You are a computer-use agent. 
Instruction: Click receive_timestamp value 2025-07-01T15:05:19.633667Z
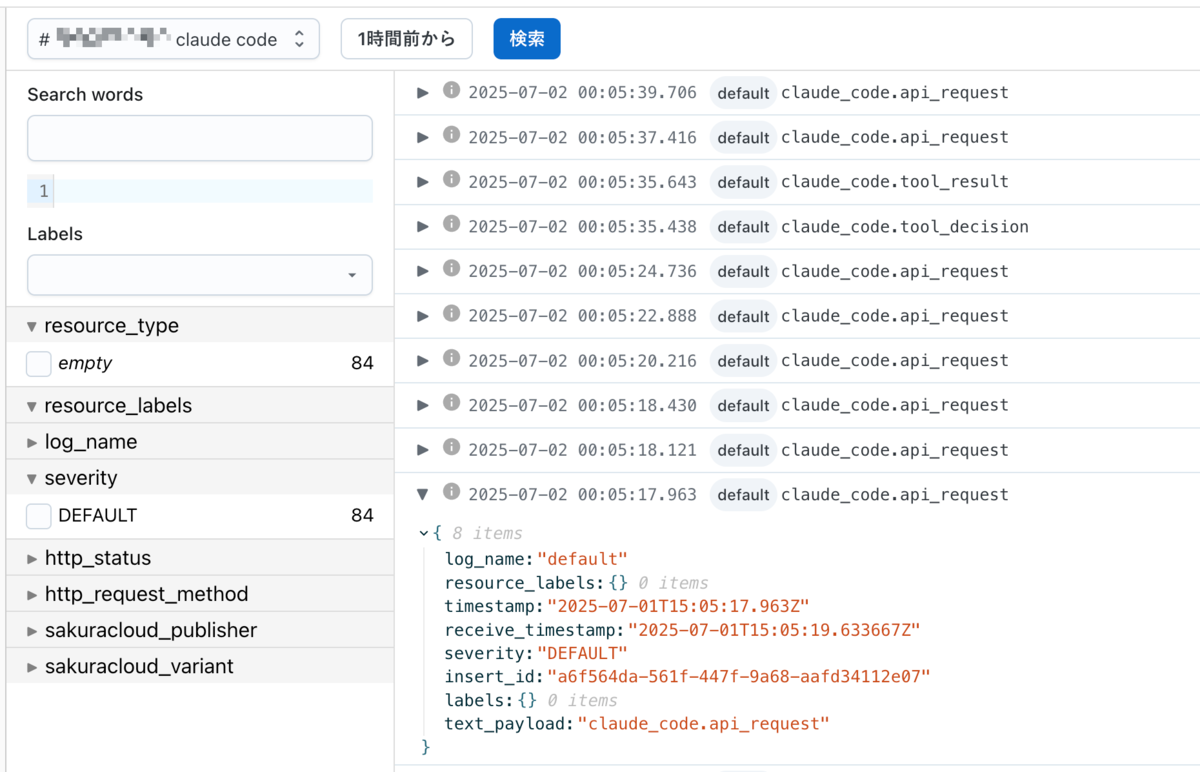[x=774, y=630]
